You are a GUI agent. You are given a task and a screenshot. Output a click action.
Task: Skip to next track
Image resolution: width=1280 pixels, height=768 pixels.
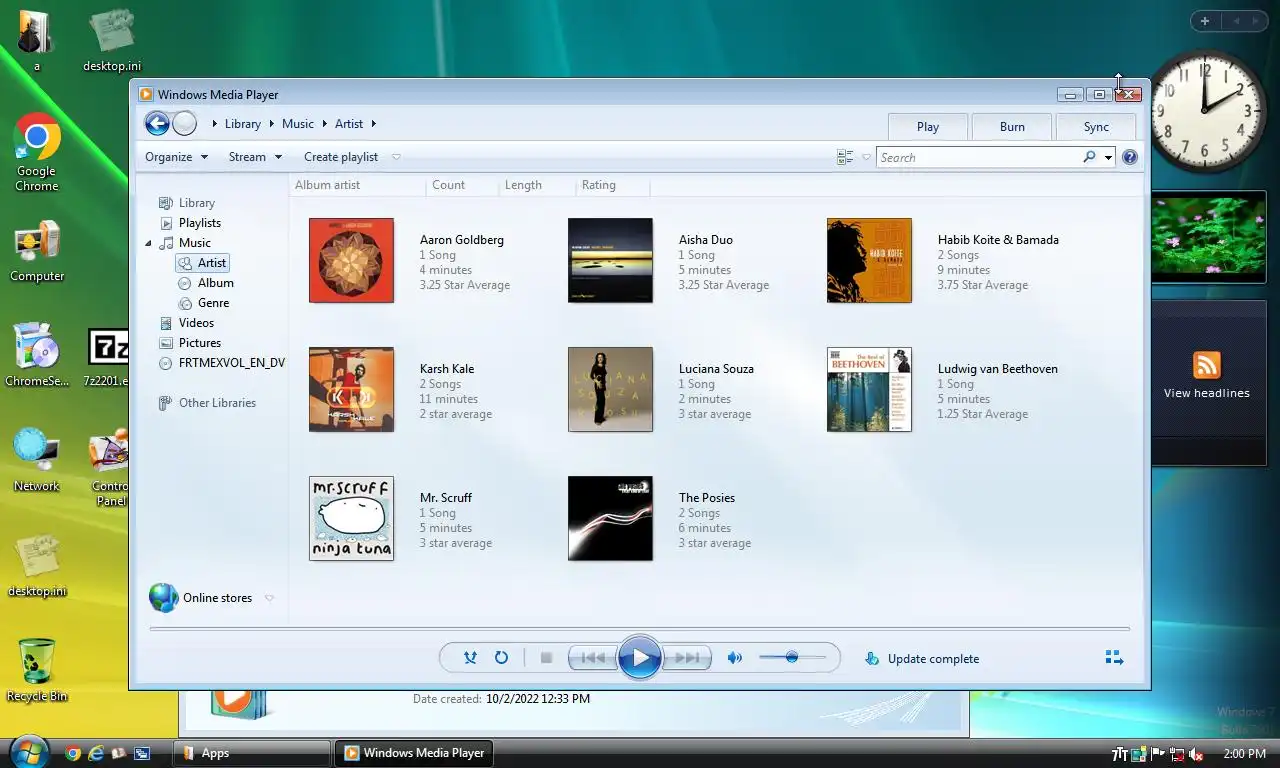pos(687,658)
